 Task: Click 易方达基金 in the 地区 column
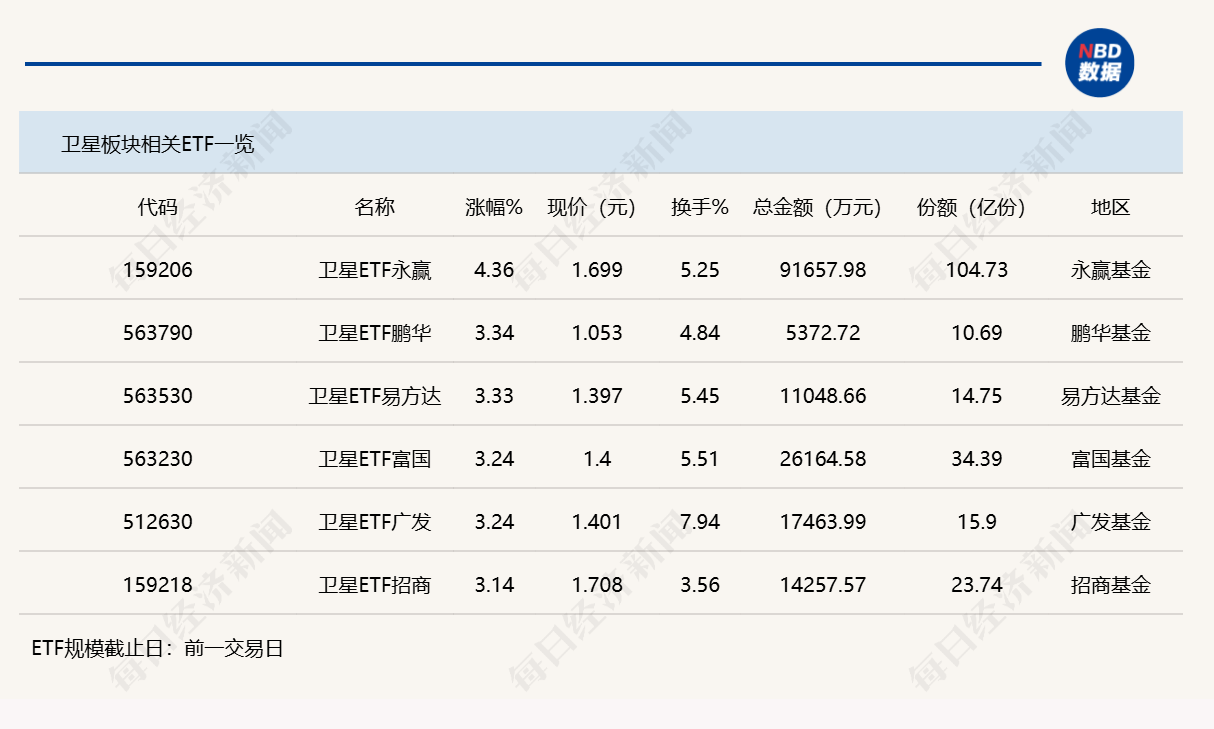[1110, 396]
